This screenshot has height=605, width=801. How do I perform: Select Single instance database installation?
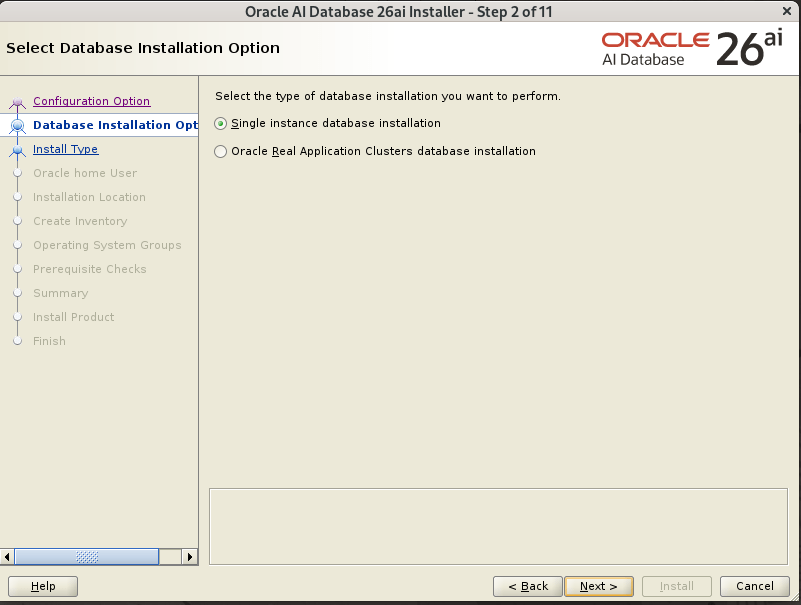tap(221, 124)
